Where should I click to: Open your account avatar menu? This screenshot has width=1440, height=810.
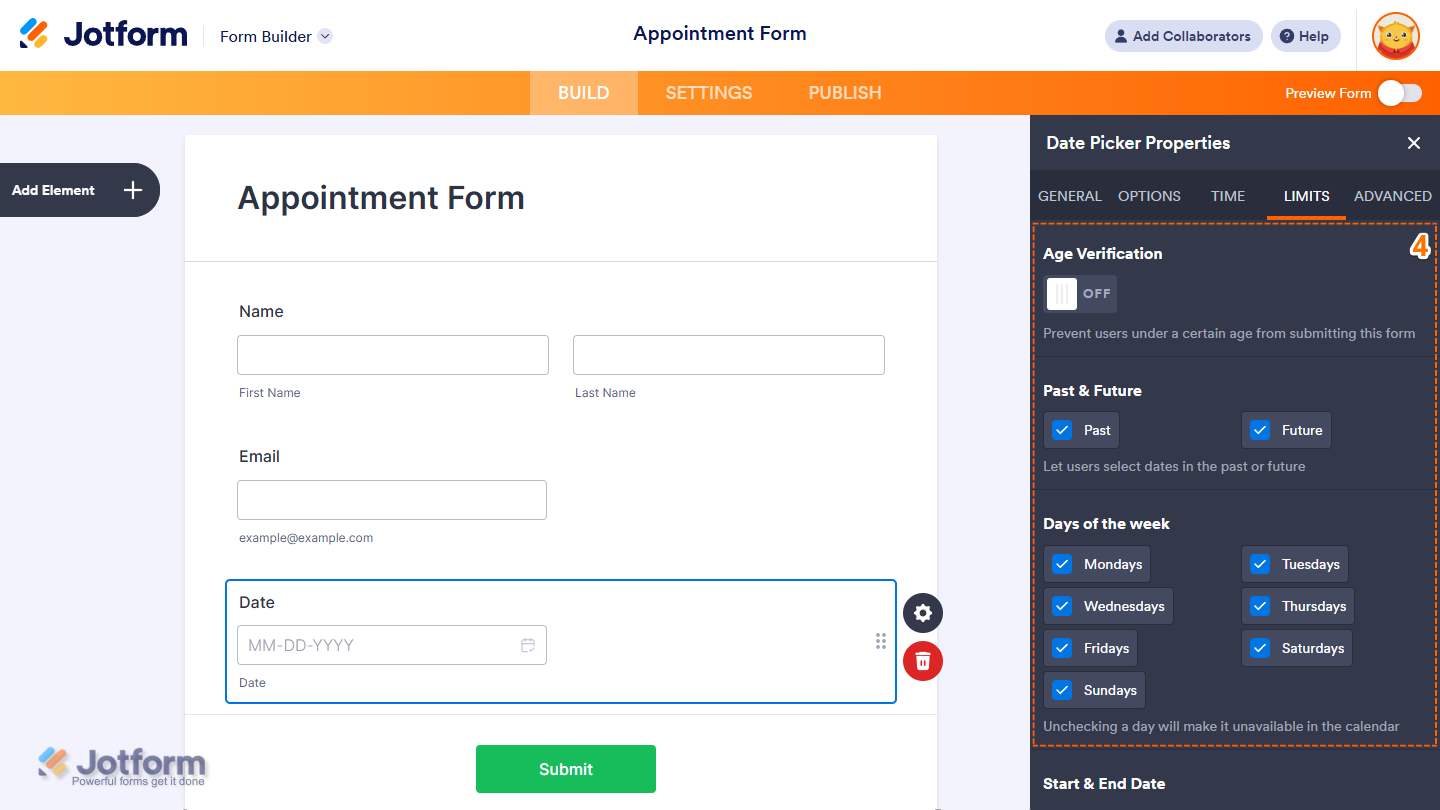1395,36
